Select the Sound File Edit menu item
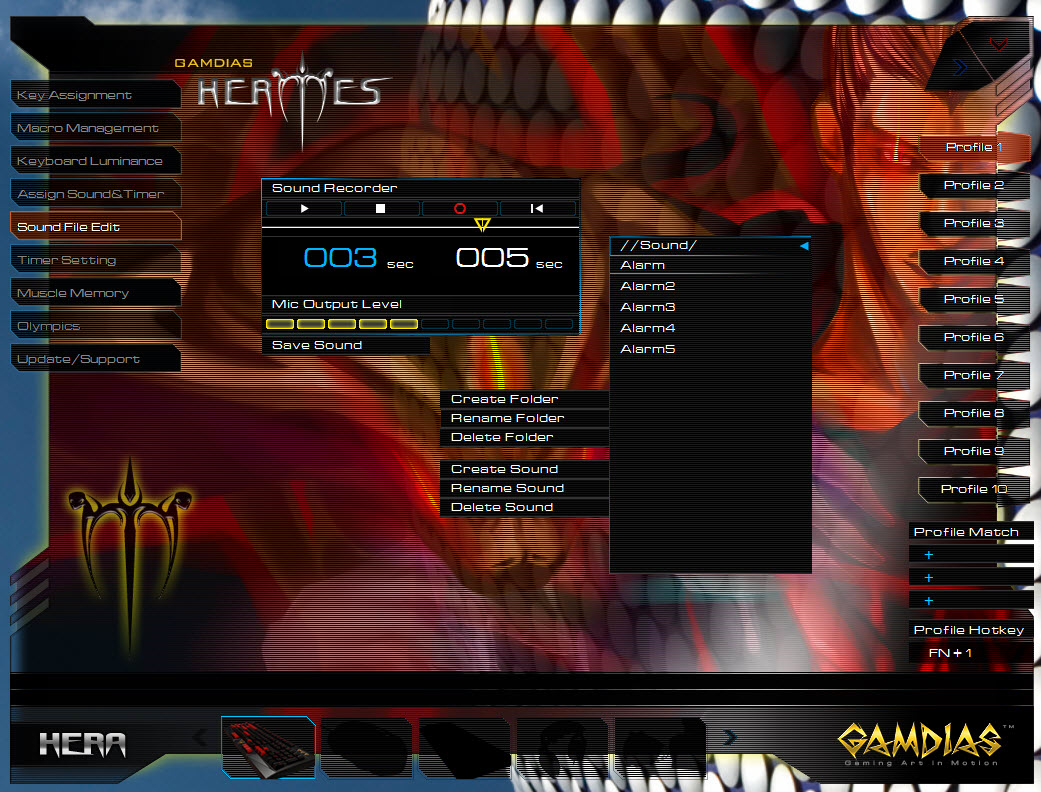 tap(96, 227)
